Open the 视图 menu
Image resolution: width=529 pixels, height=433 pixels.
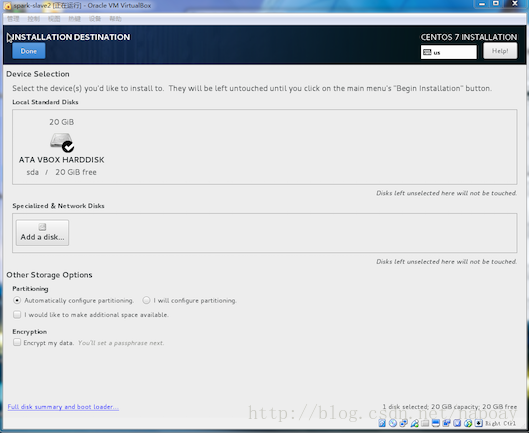(x=54, y=19)
